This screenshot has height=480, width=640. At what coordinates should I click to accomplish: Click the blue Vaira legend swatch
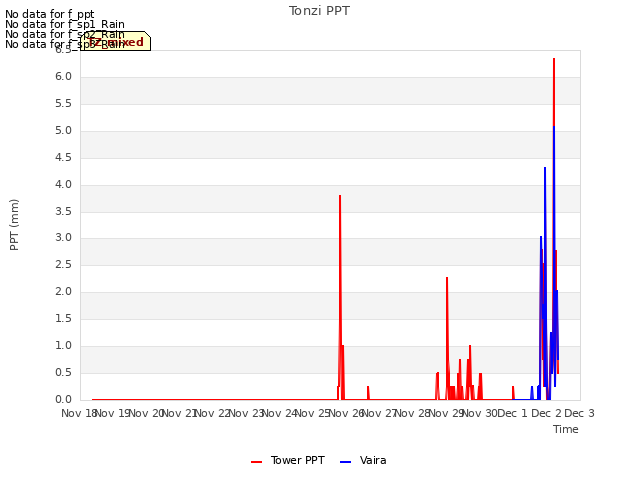pos(345,462)
